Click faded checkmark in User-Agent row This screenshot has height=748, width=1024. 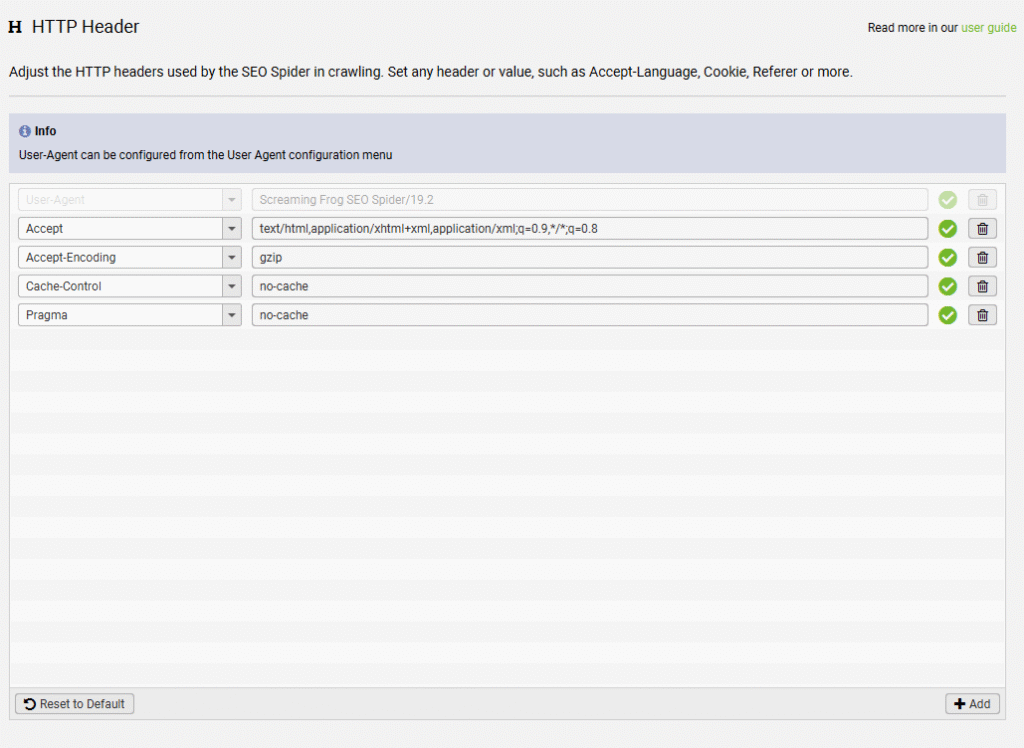pyautogui.click(x=948, y=200)
